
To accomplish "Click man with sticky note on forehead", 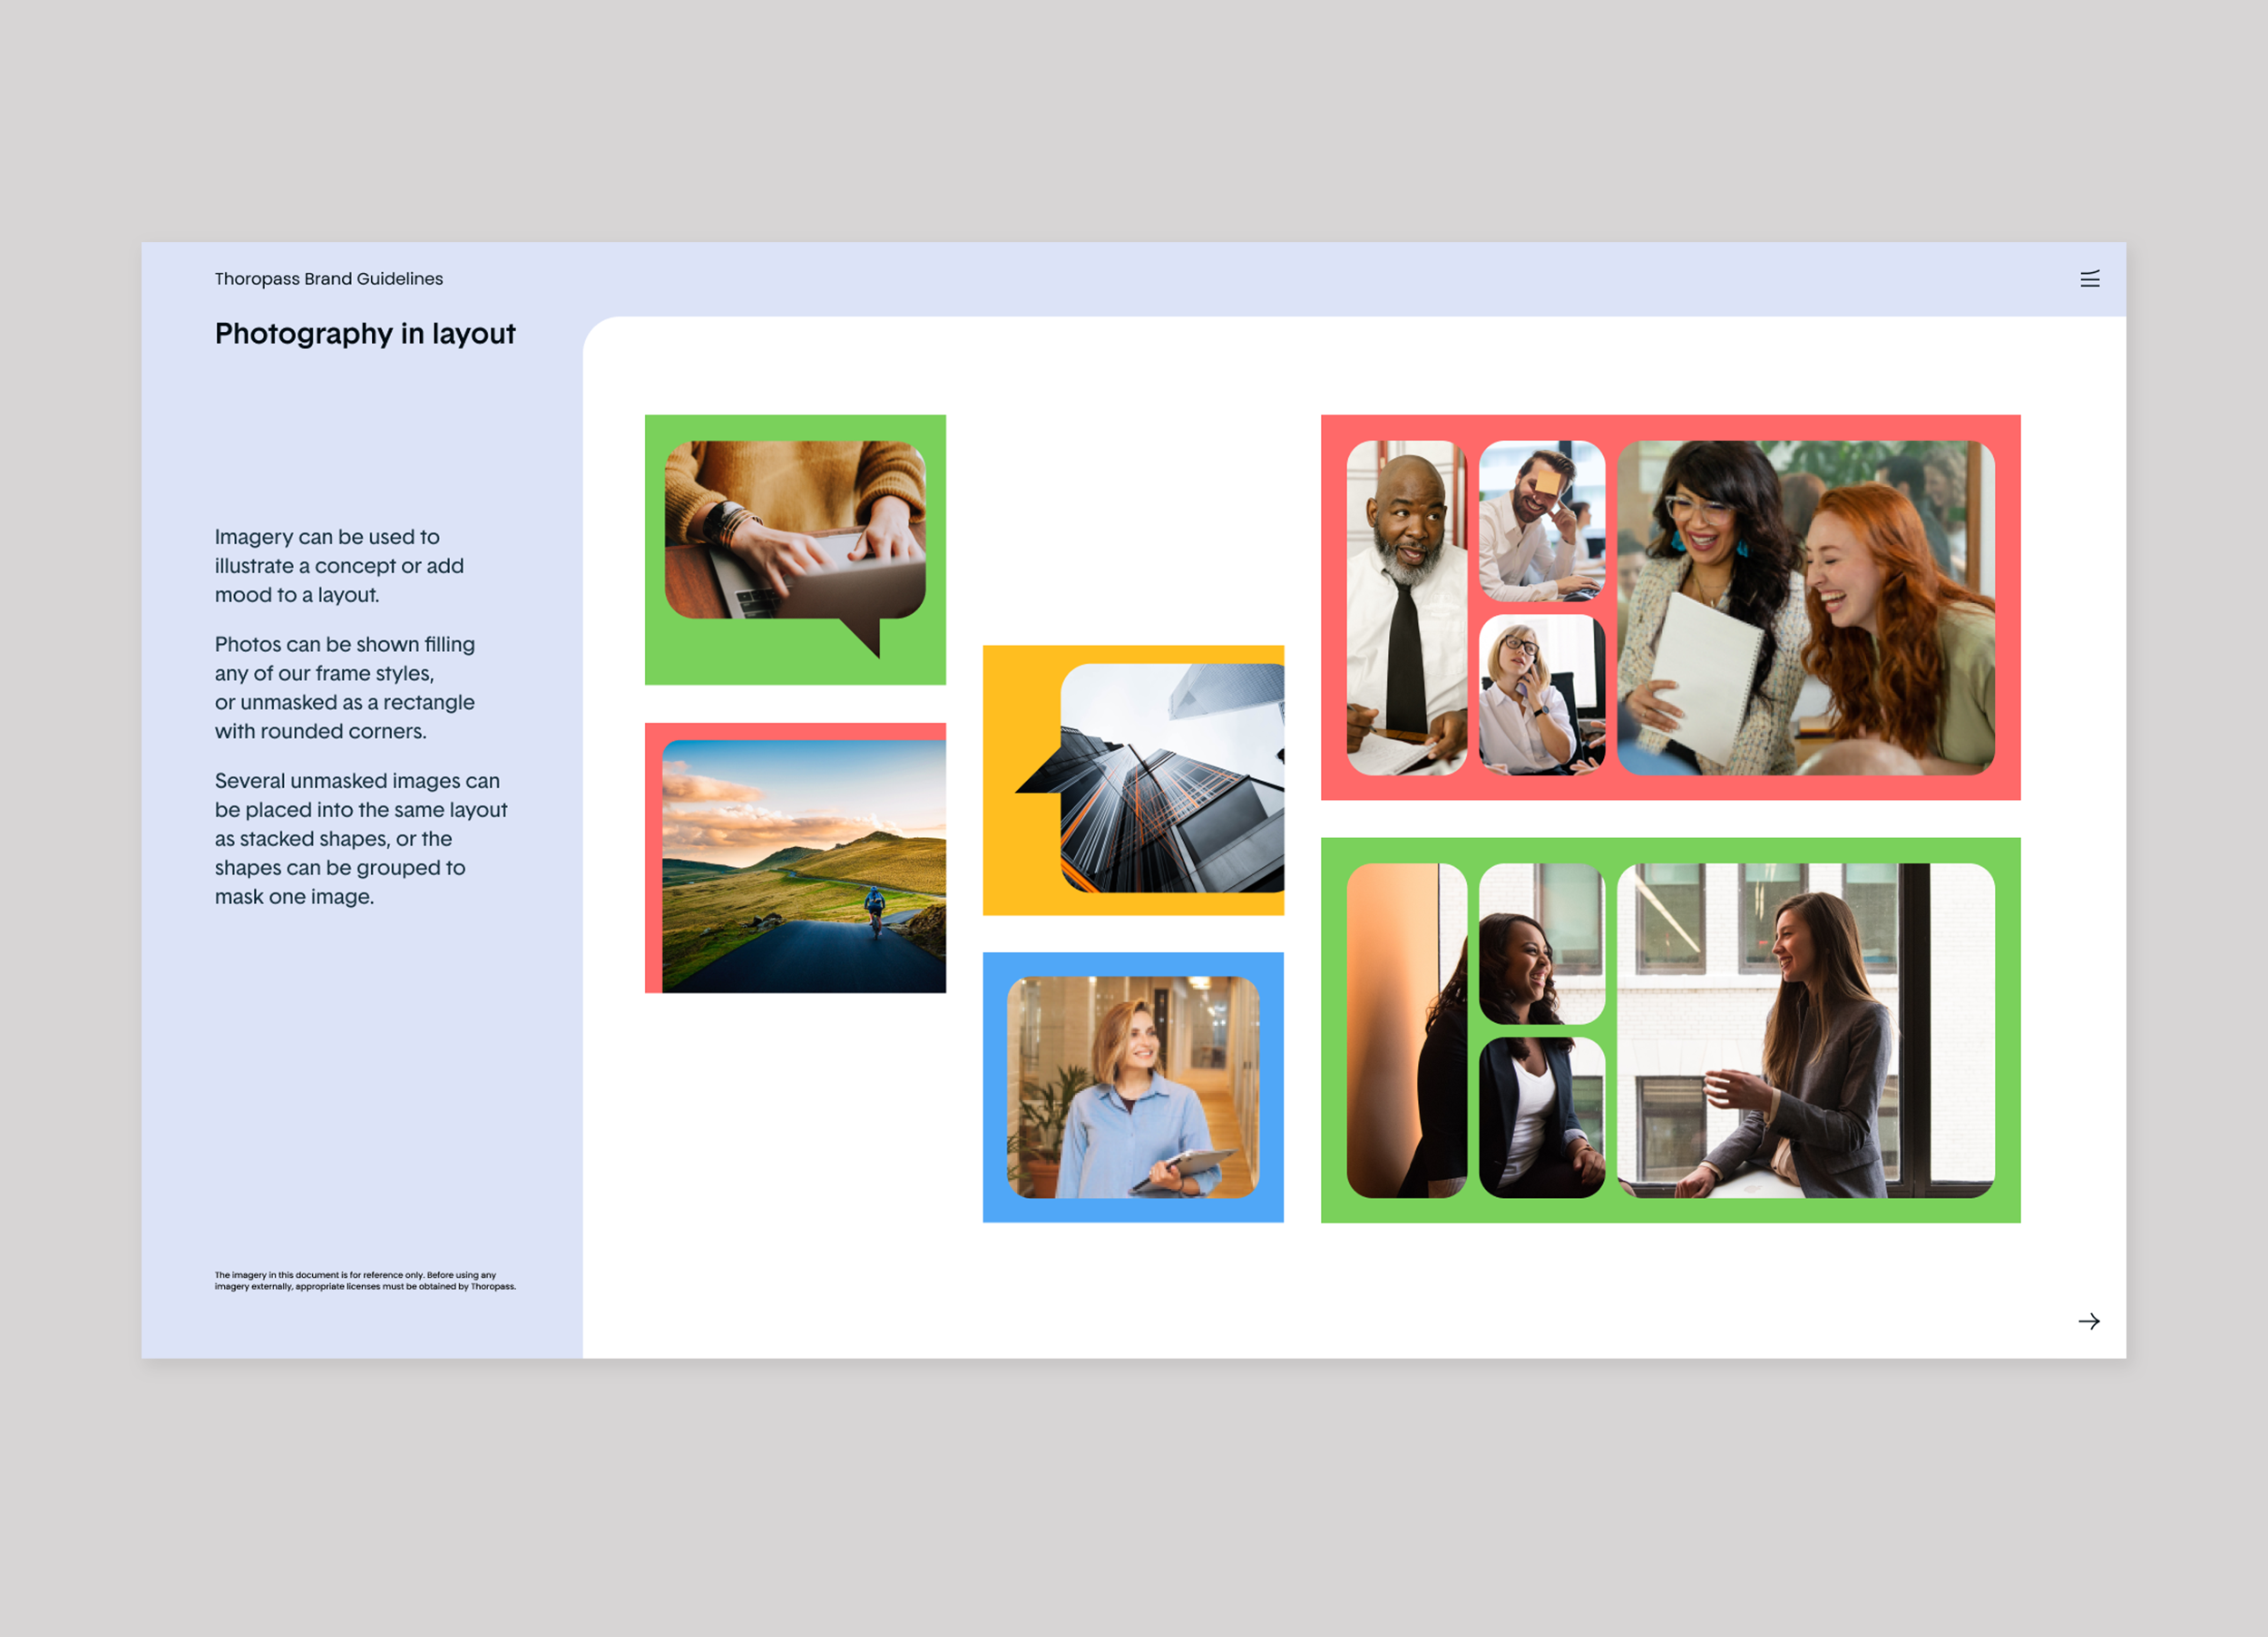I will pos(1541,520).
